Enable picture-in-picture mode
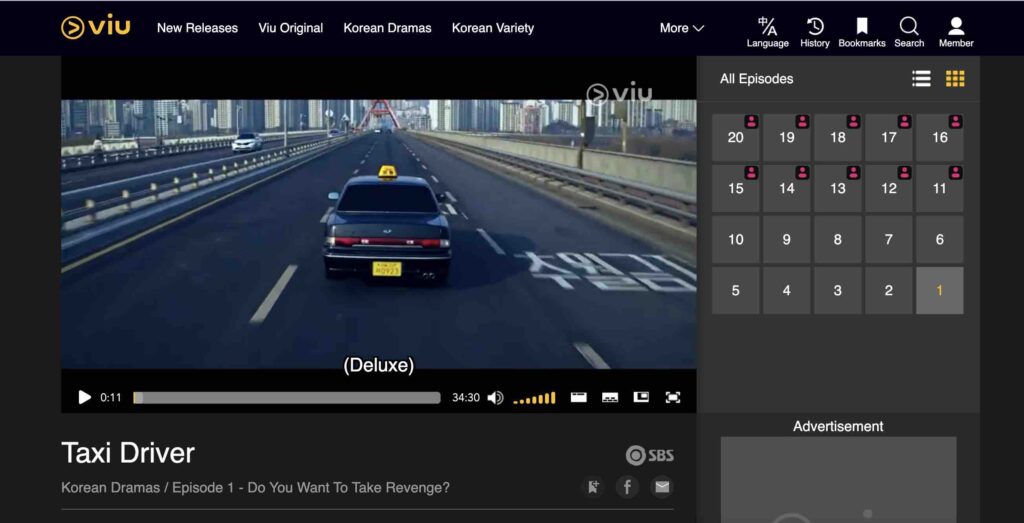 641,398
